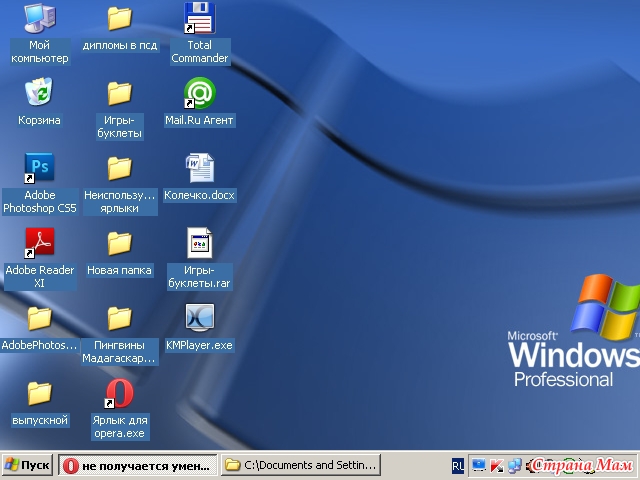The height and width of the screenshot is (480, 640).
Task: Click the blue monitor tray icon
Action: click(x=478, y=465)
